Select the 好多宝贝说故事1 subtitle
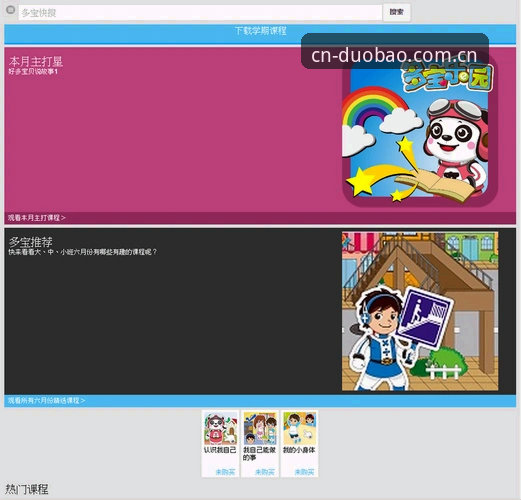Image resolution: width=521 pixels, height=500 pixels. click(x=33, y=71)
